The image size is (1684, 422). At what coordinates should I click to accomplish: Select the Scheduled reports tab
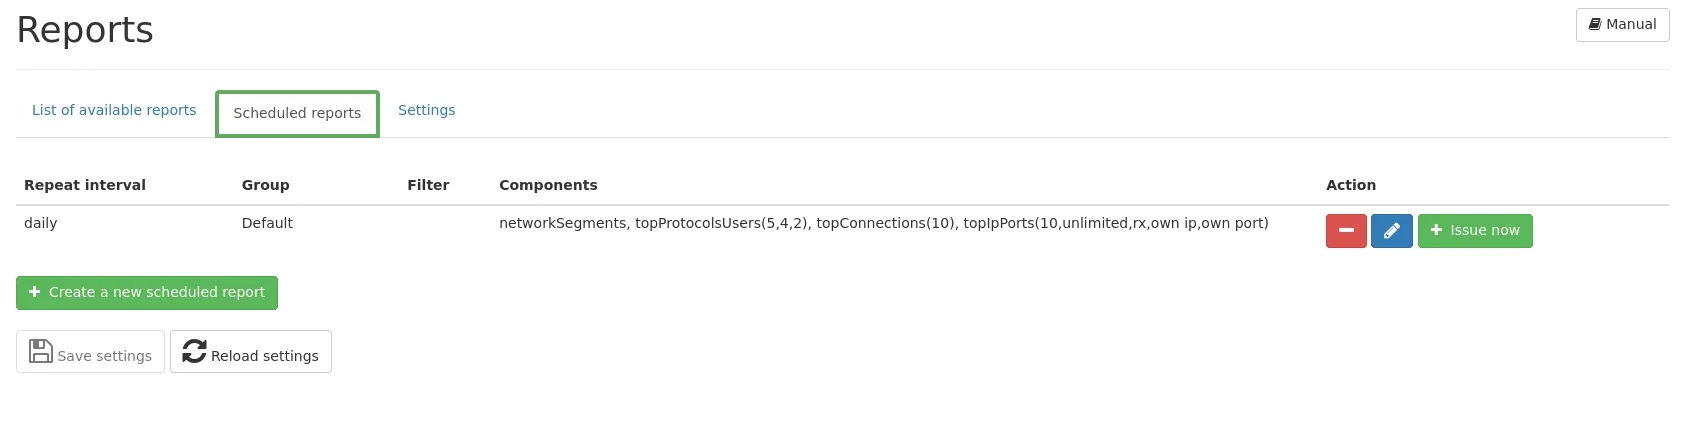click(x=297, y=113)
